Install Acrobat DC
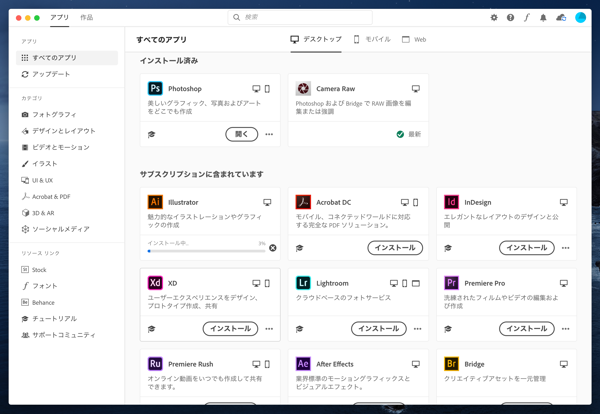600x414 pixels. click(x=395, y=248)
